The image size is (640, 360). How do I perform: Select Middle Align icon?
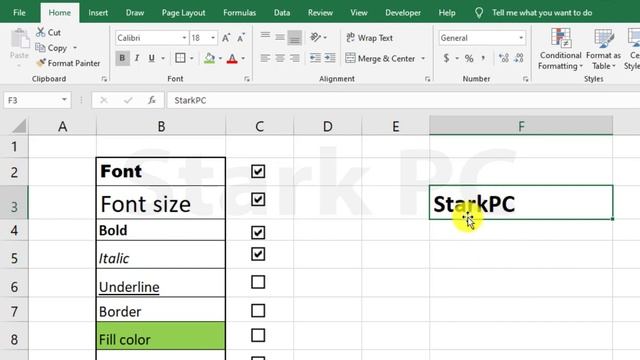[280, 37]
